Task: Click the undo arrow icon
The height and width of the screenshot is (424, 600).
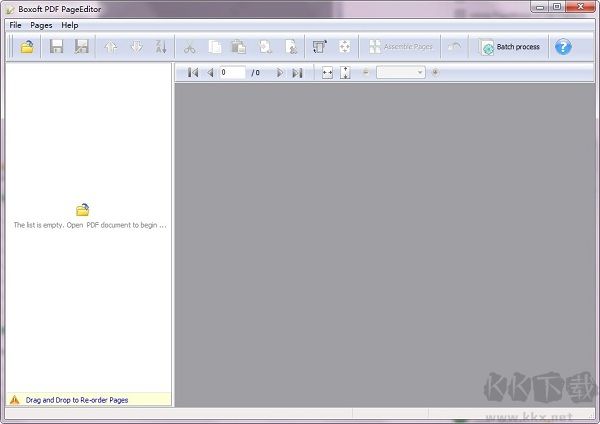Action: click(454, 47)
